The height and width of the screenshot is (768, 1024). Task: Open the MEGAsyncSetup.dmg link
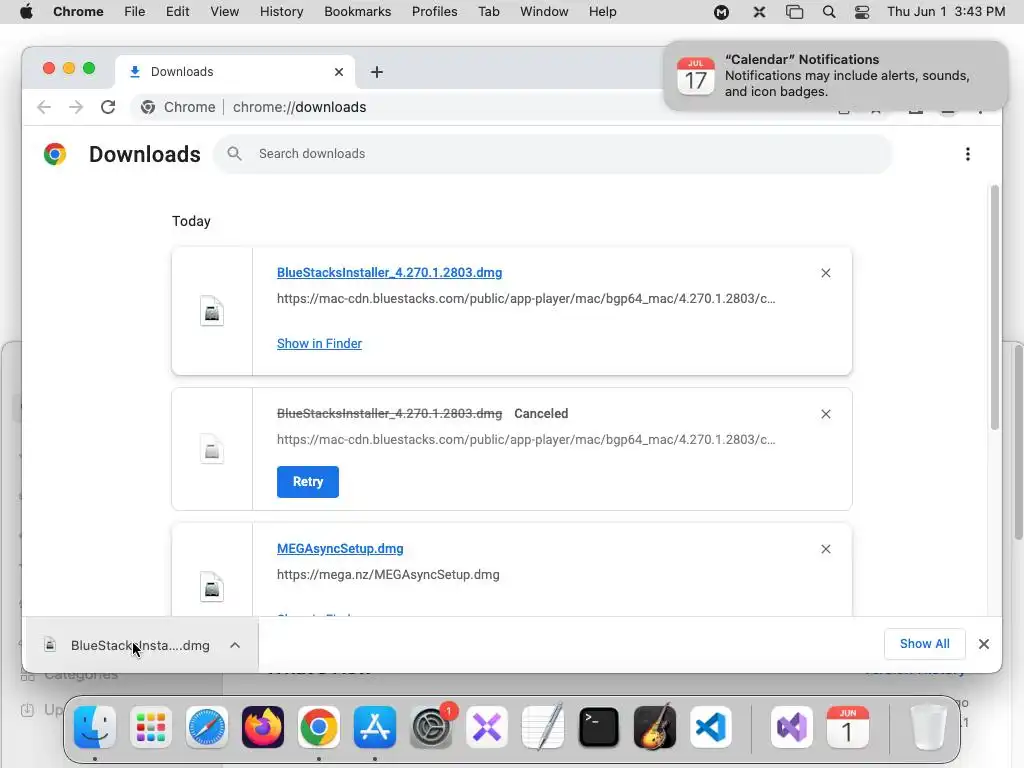click(340, 549)
